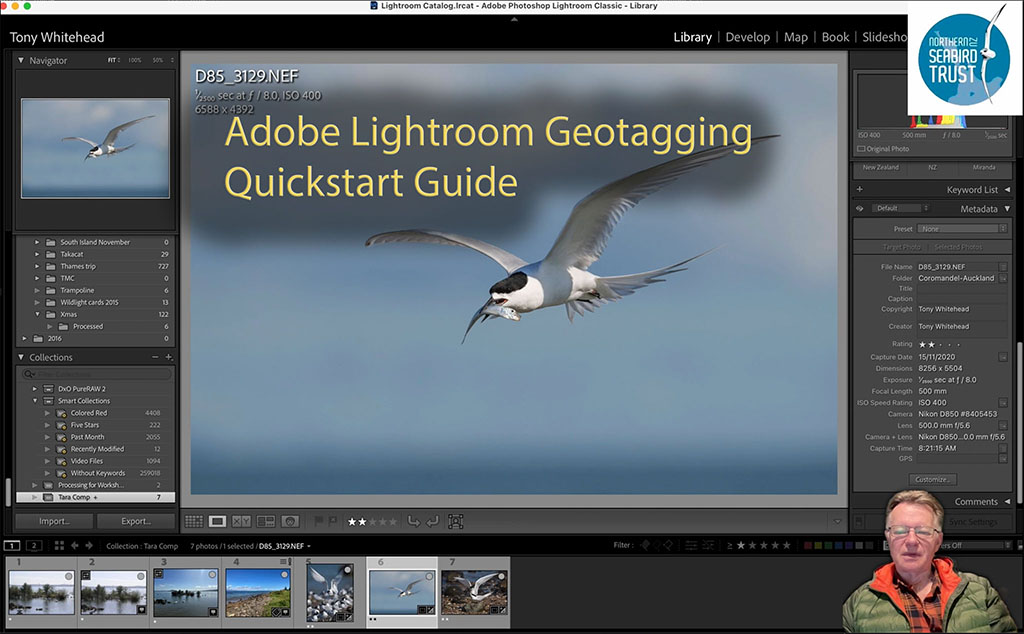1024x634 pixels.
Task: Open the Default metadata view dropdown
Action: point(900,208)
